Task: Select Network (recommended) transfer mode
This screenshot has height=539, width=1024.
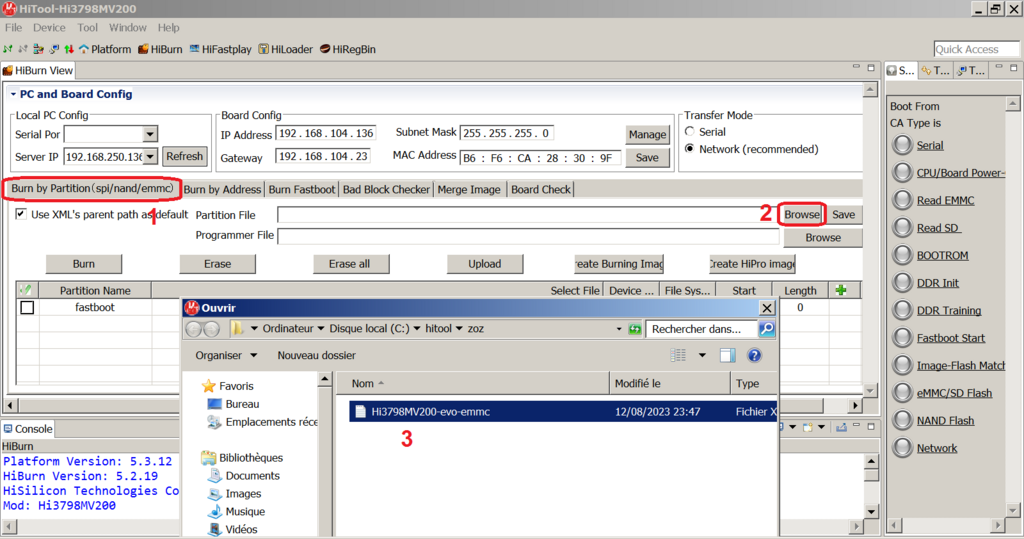Action: coord(690,149)
